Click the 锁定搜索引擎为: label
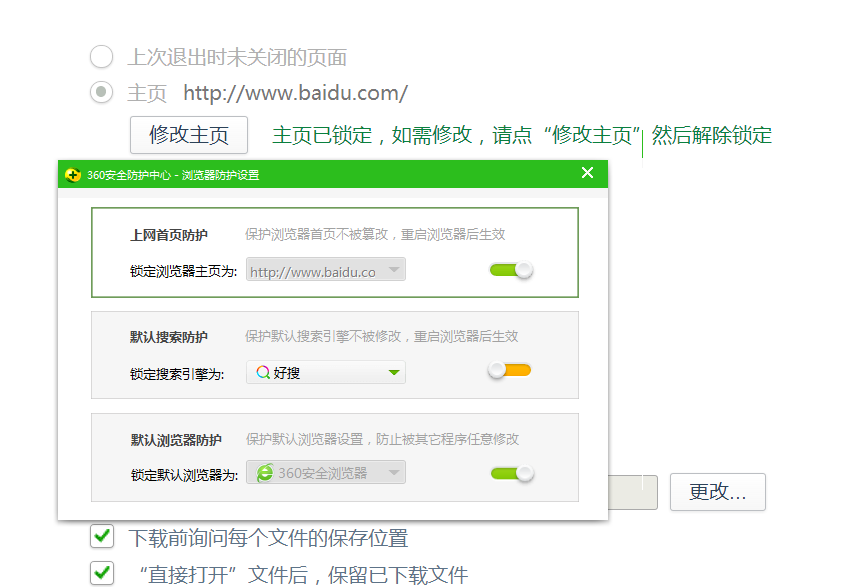The width and height of the screenshot is (866, 587). 177,374
